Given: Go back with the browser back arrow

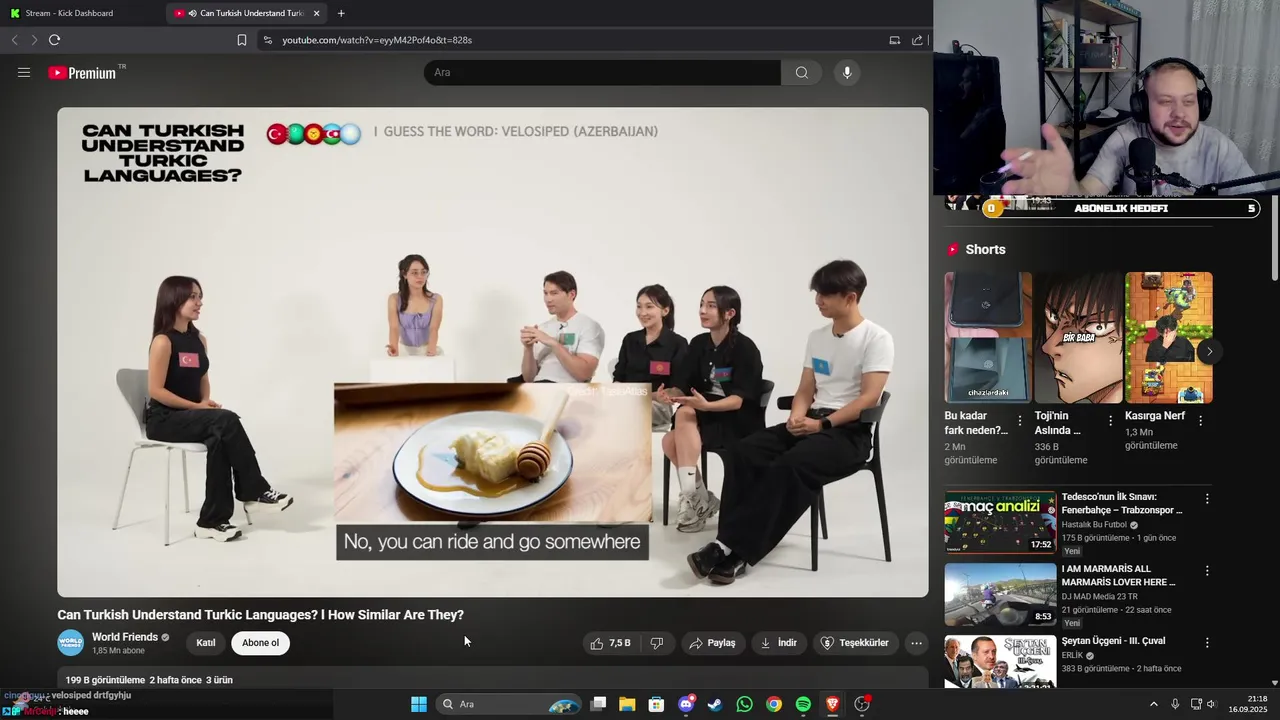Looking at the screenshot, I should click(x=14, y=40).
